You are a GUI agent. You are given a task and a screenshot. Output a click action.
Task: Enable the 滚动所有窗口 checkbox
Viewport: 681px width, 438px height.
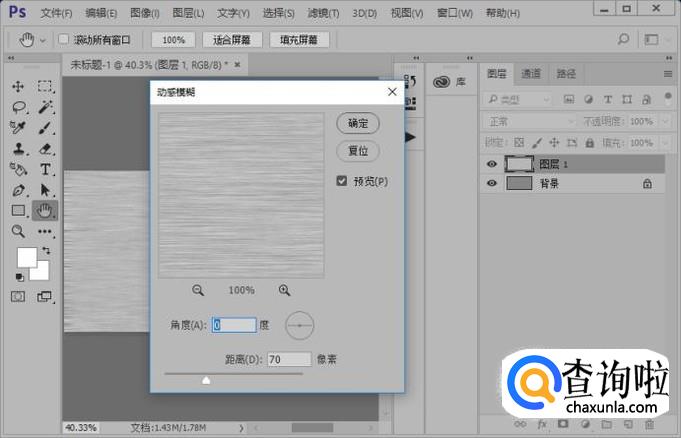[64, 40]
